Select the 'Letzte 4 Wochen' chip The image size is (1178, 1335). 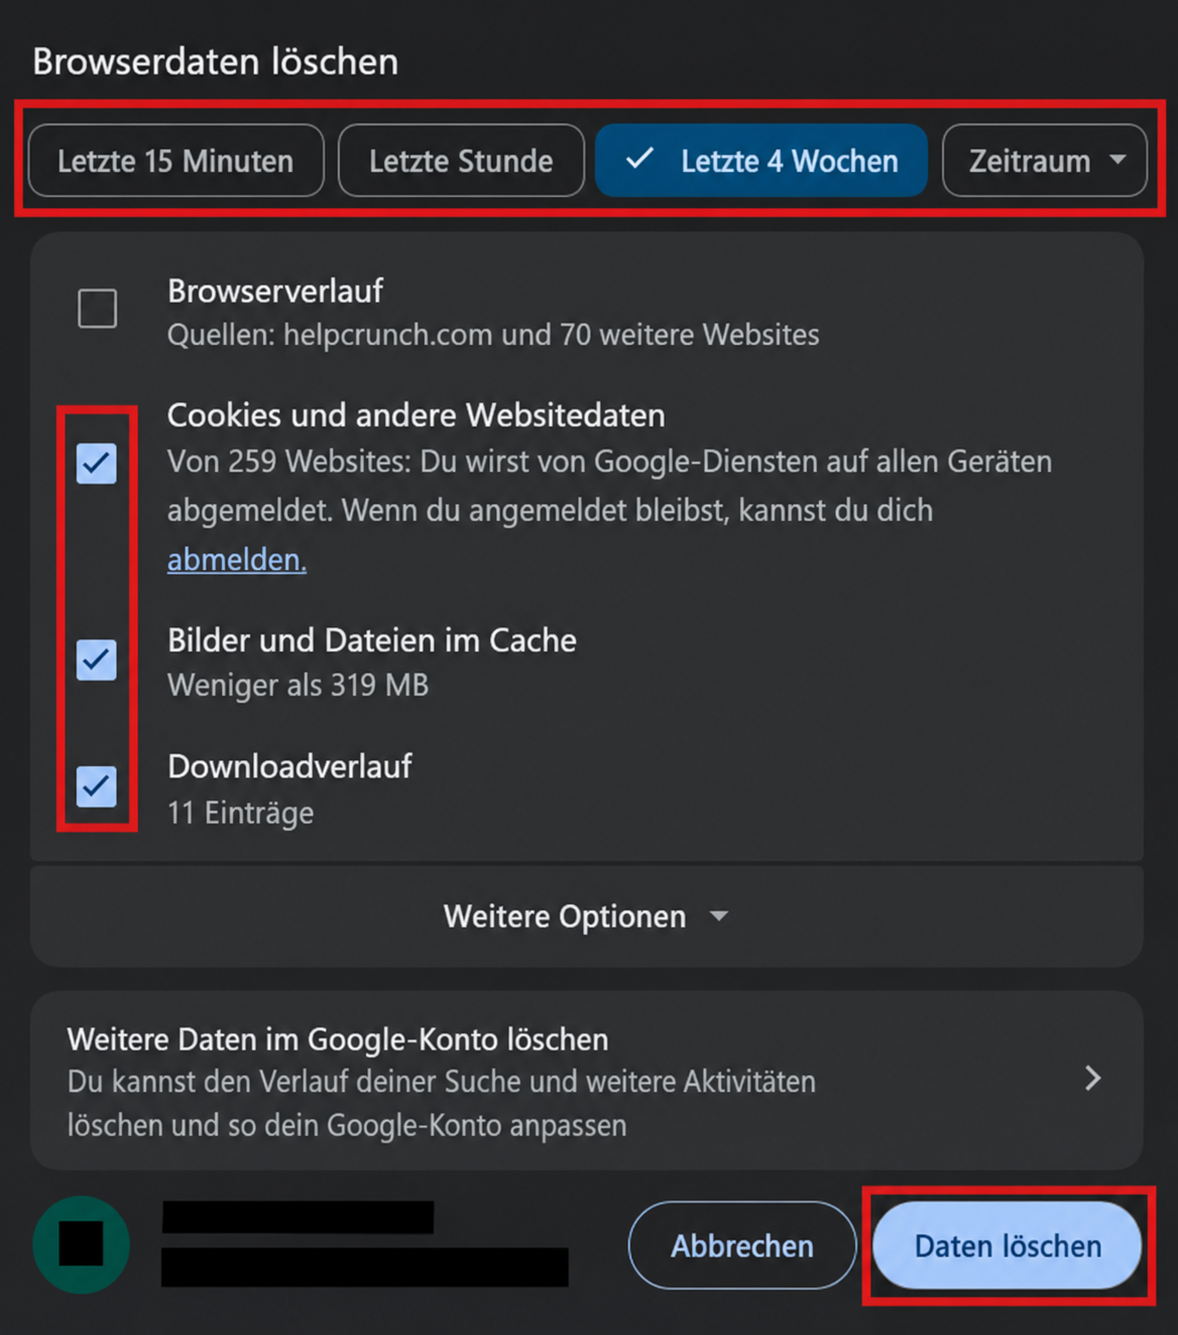pyautogui.click(x=762, y=161)
